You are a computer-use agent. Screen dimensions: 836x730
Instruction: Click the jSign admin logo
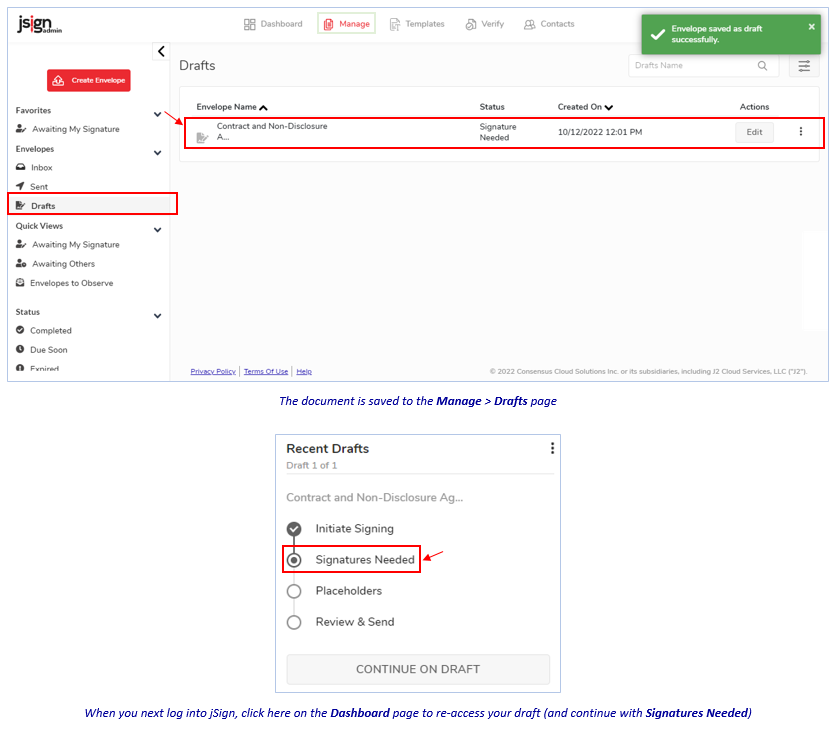39,24
